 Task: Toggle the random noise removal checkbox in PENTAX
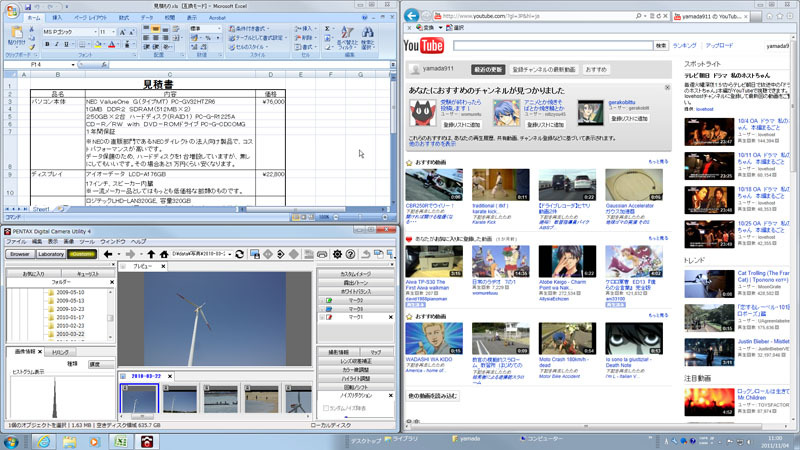click(x=326, y=408)
